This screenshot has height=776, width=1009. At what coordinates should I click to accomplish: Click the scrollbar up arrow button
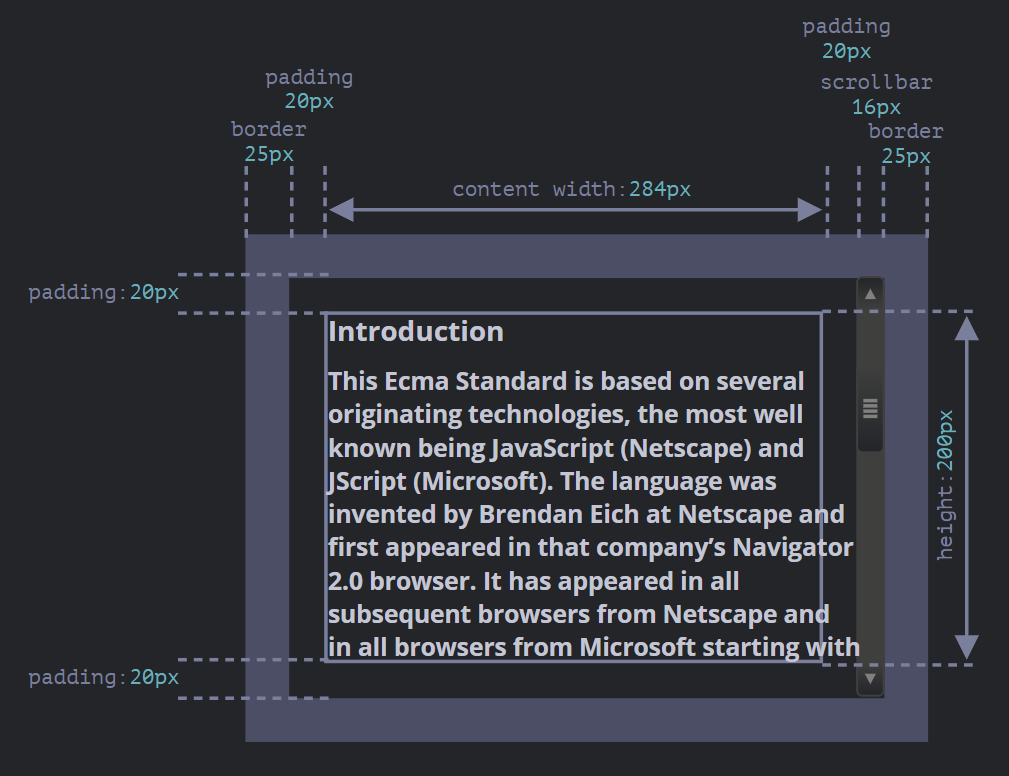pyautogui.click(x=870, y=294)
